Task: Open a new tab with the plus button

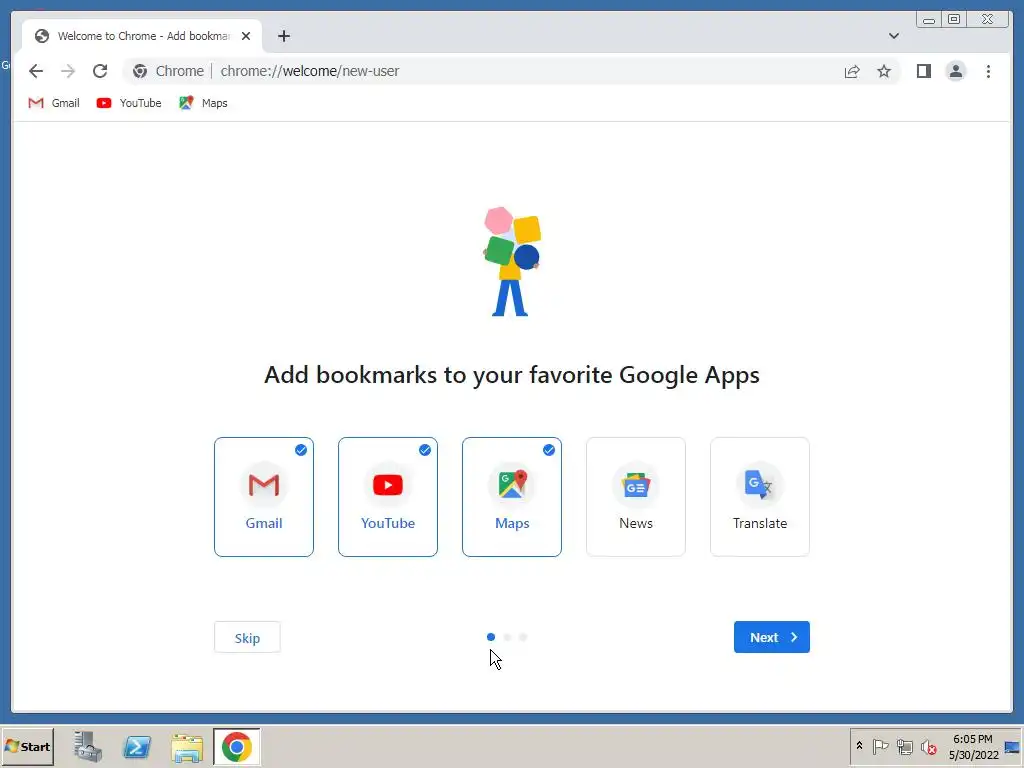Action: 283,36
